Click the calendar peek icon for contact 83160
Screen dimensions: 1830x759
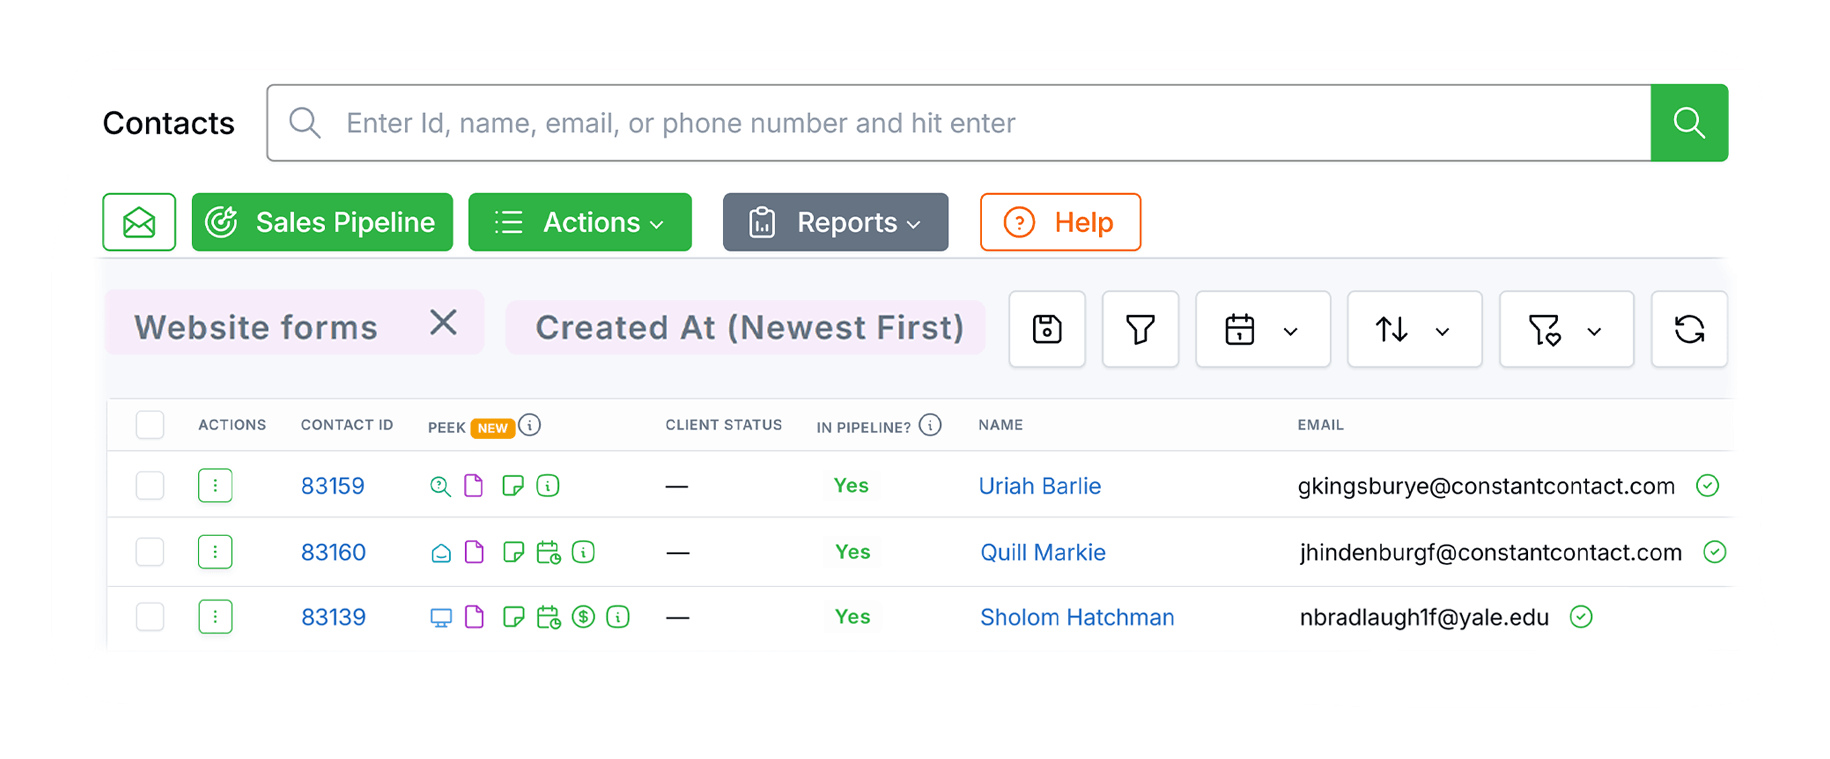pos(548,552)
